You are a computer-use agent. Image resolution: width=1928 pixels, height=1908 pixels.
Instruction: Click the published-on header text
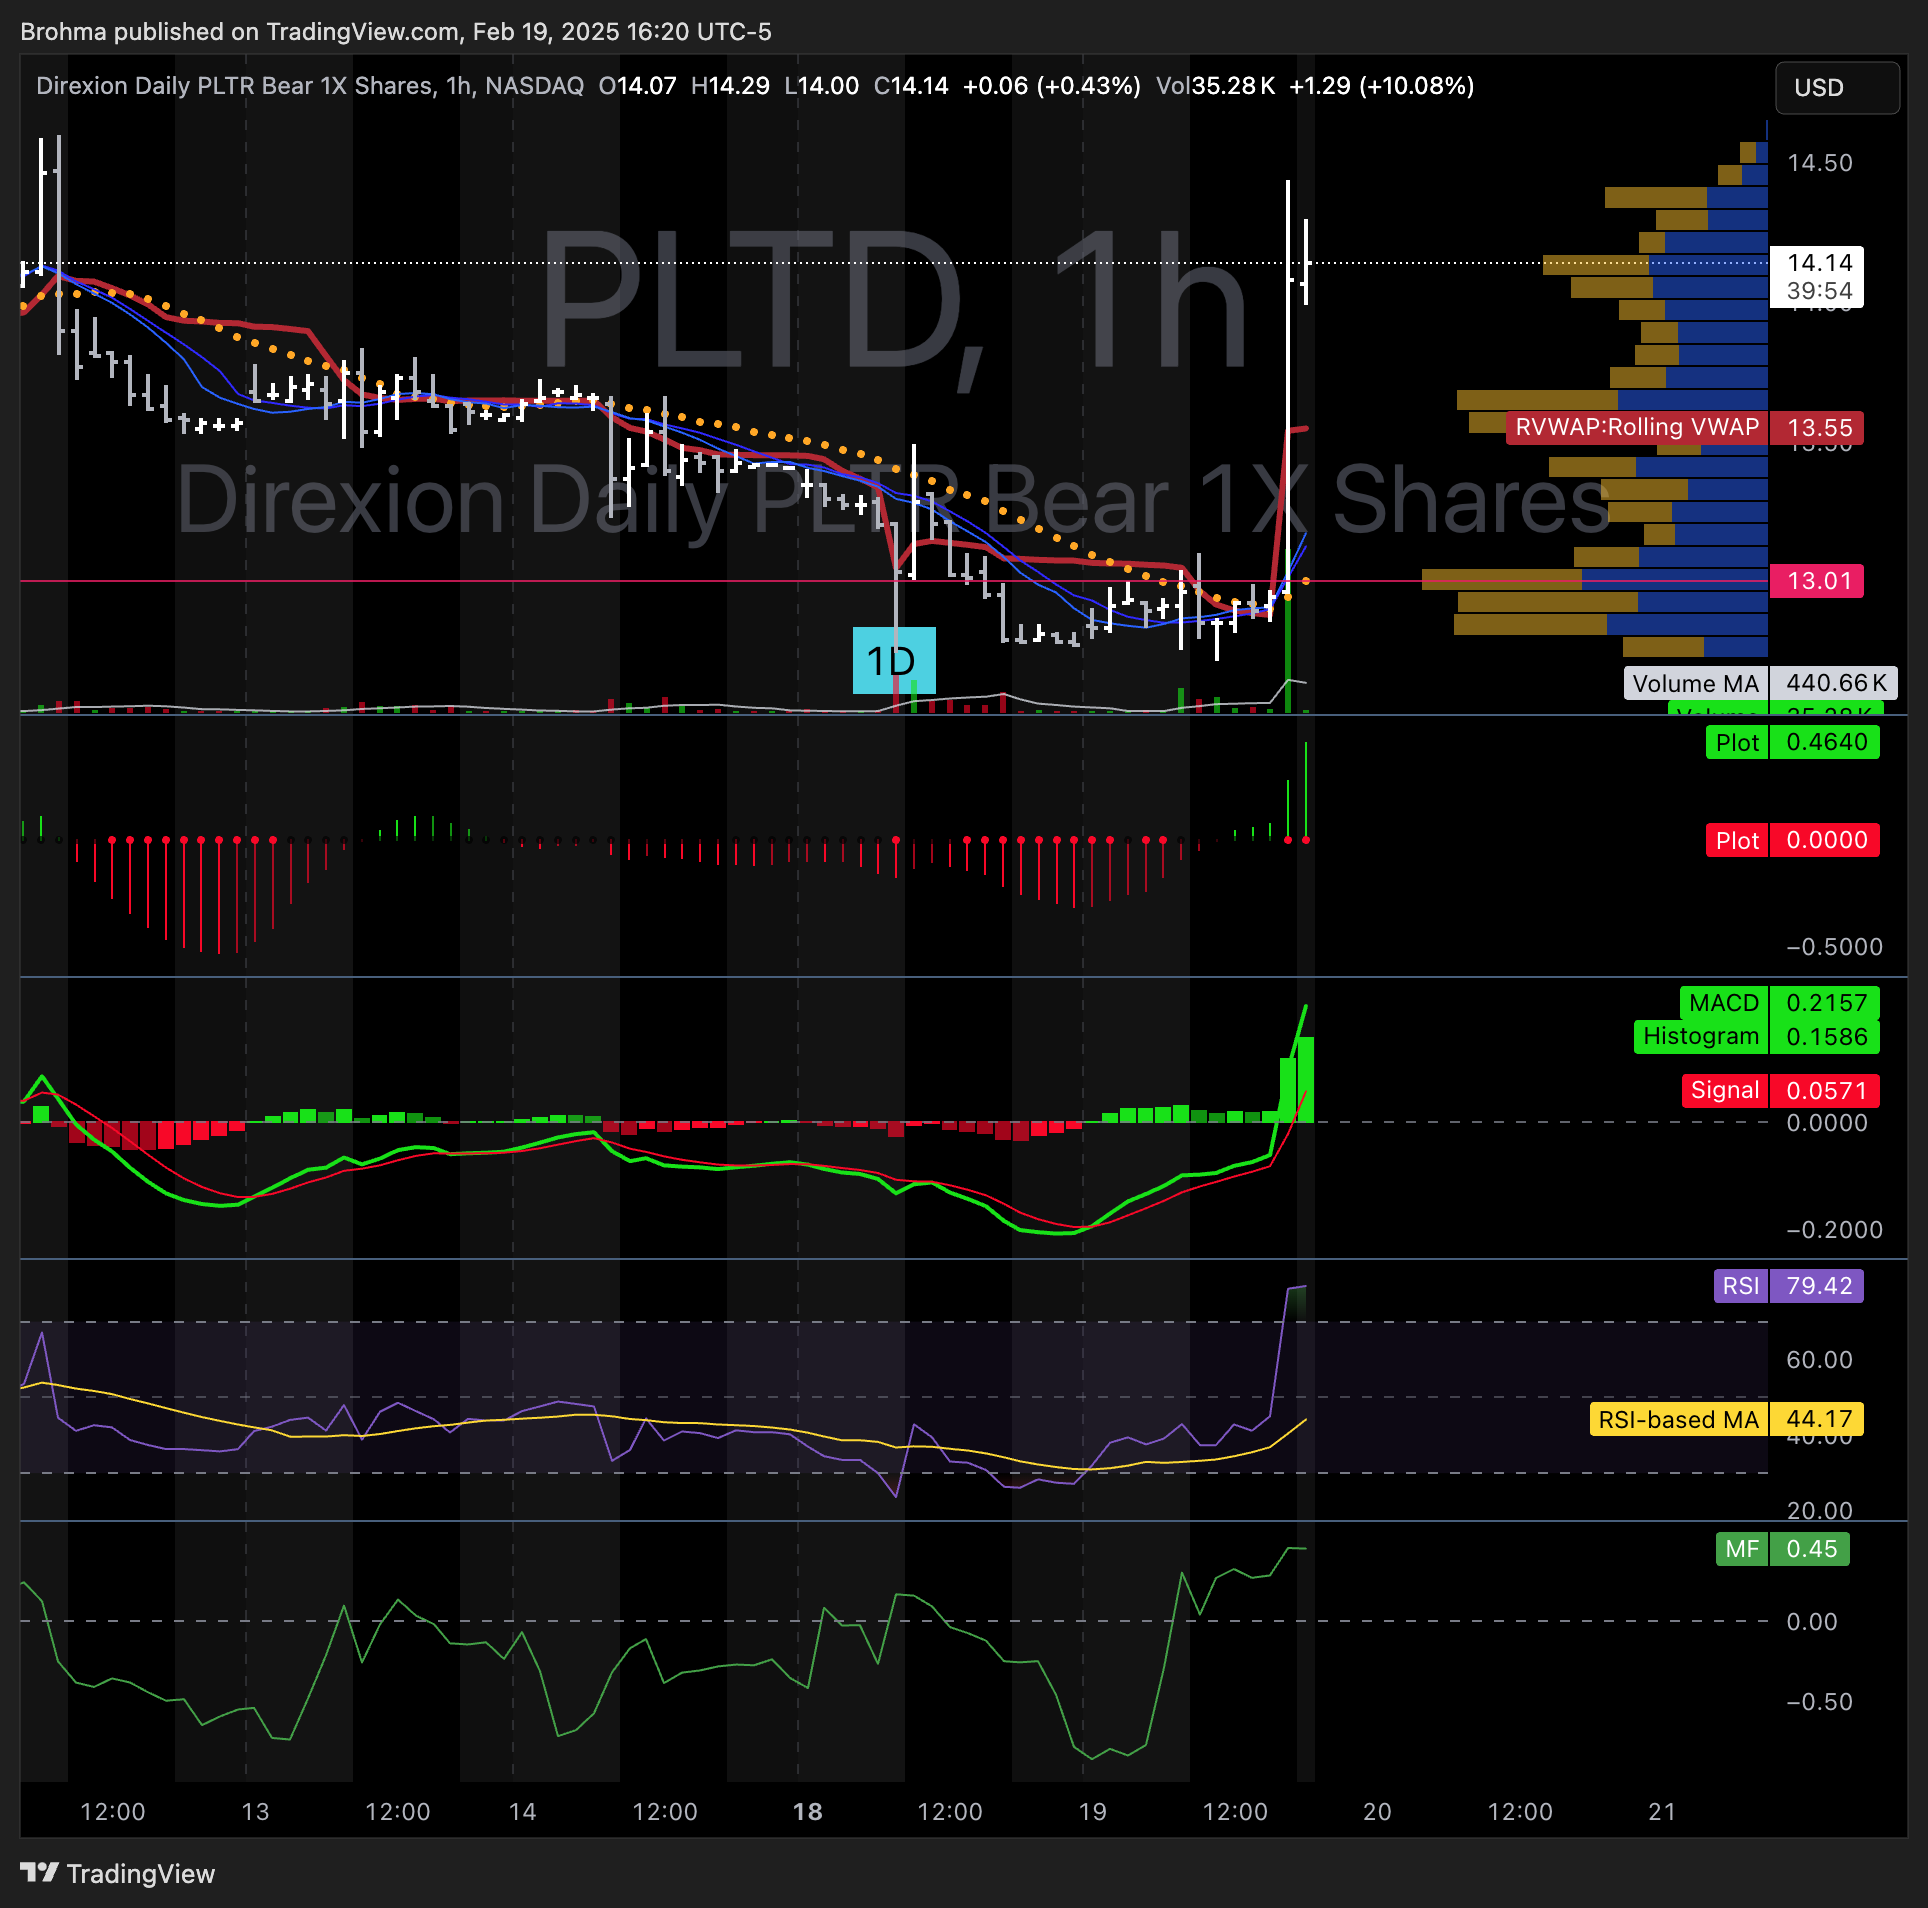tap(396, 31)
